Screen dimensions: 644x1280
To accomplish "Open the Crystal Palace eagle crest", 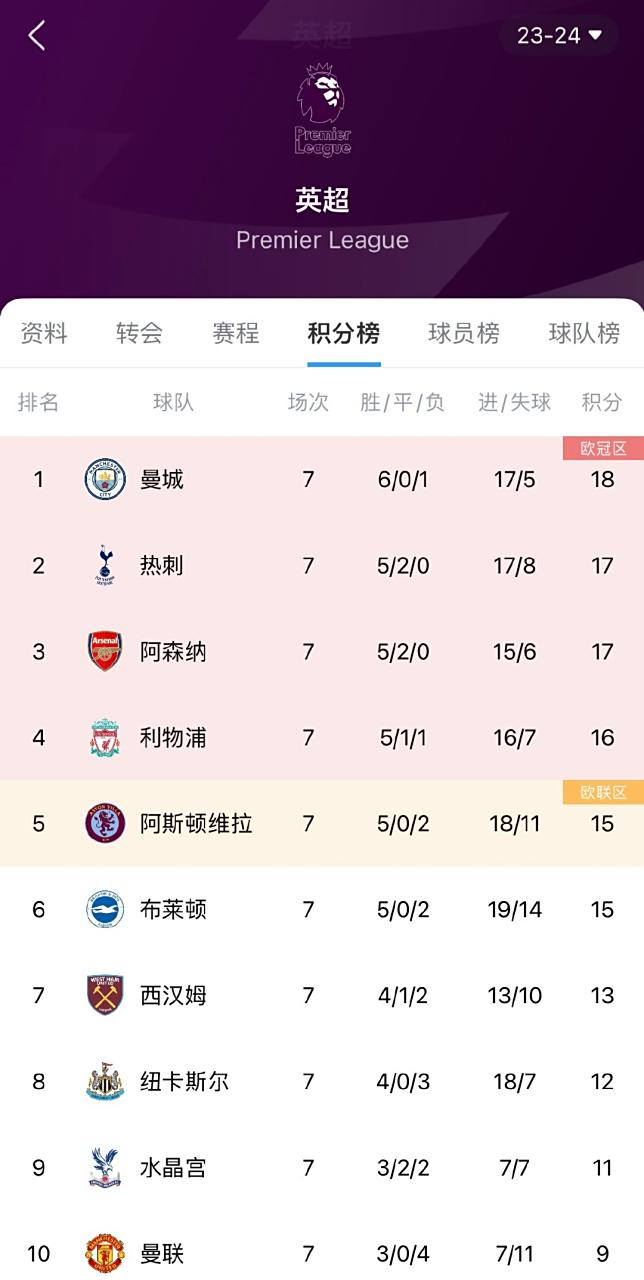I will (x=103, y=1167).
